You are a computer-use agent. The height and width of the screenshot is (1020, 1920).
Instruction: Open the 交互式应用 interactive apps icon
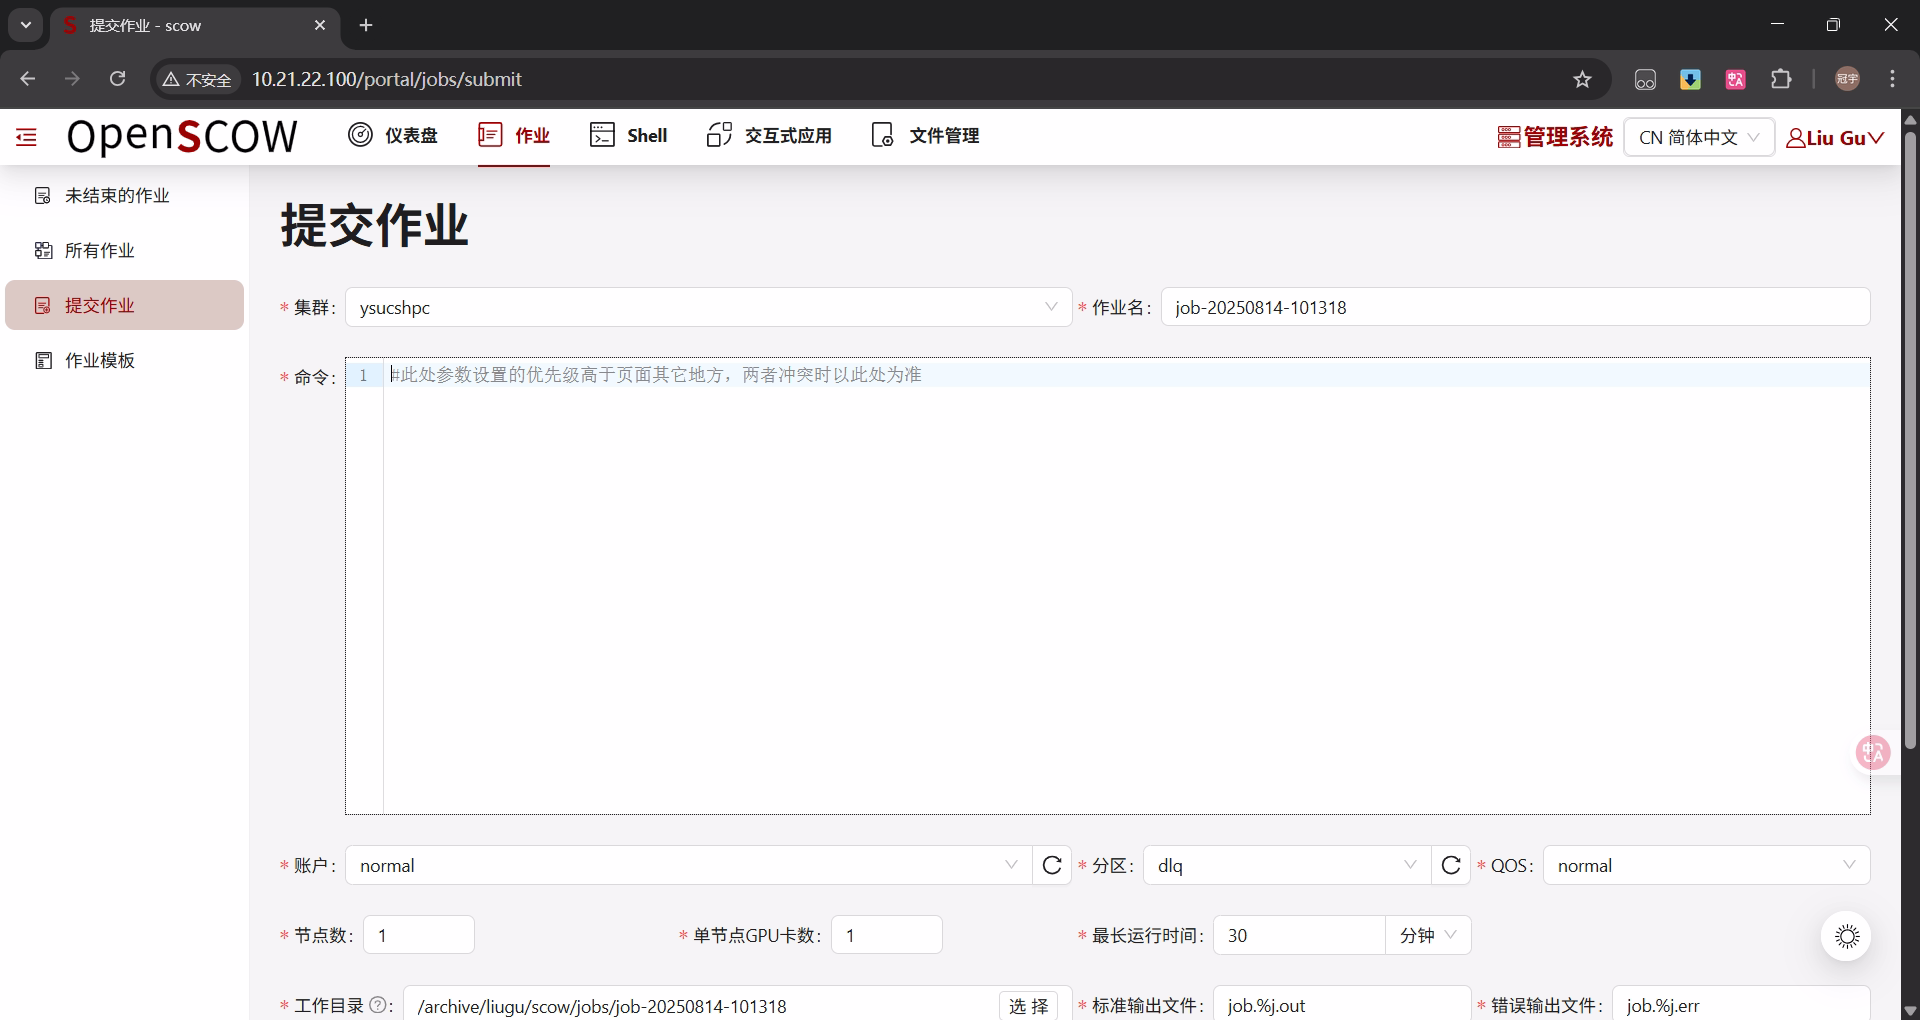[718, 135]
